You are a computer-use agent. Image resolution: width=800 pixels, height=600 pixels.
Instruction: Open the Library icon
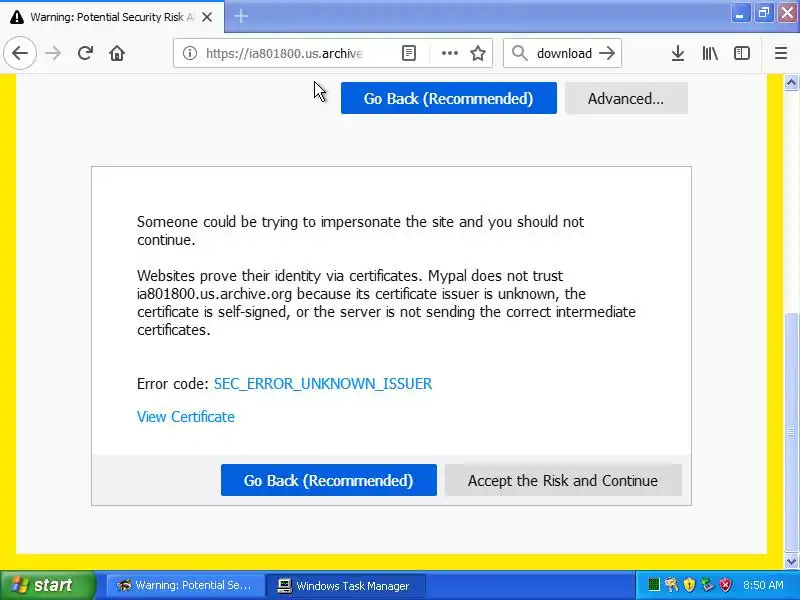click(x=710, y=53)
